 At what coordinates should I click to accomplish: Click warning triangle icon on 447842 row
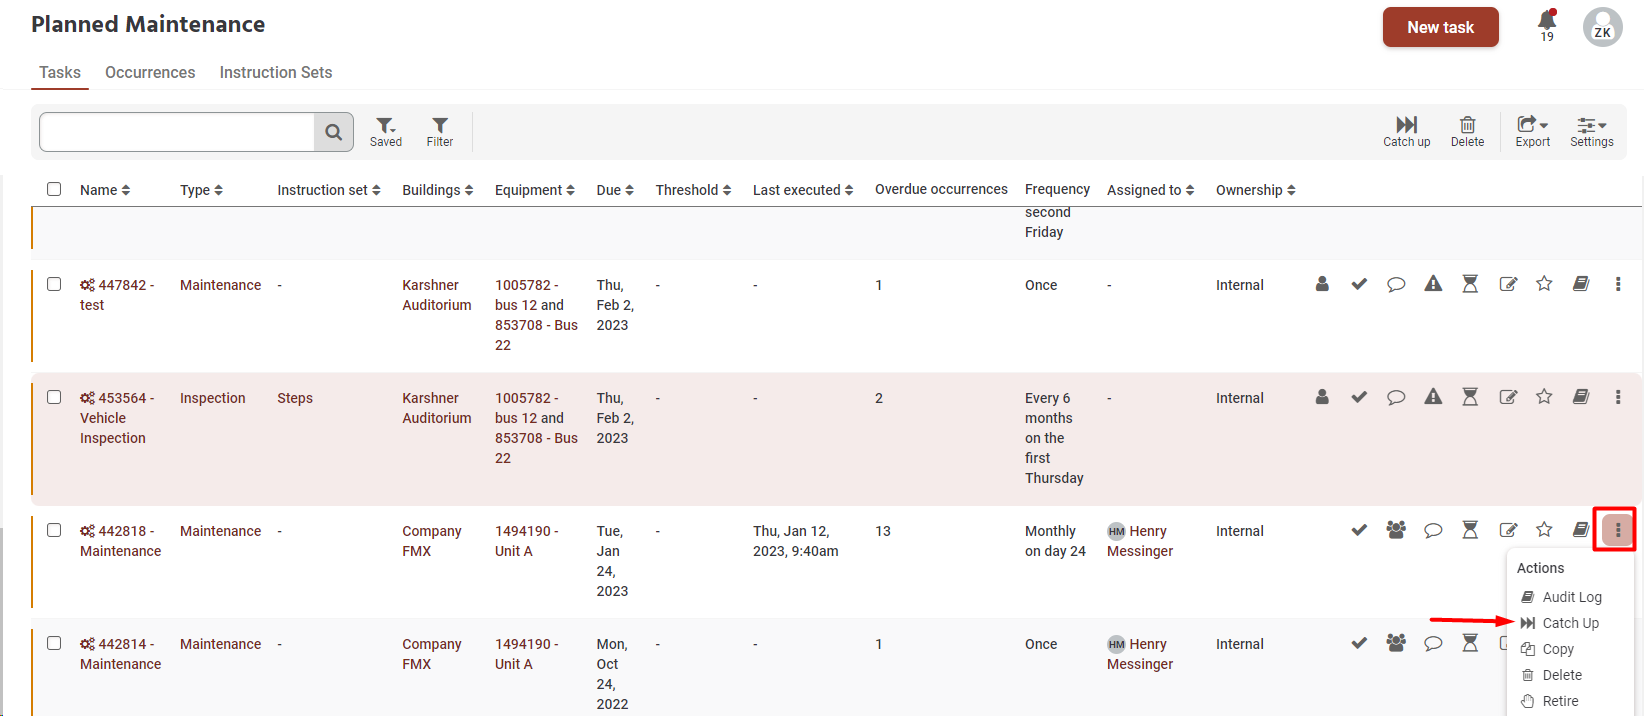click(x=1433, y=284)
